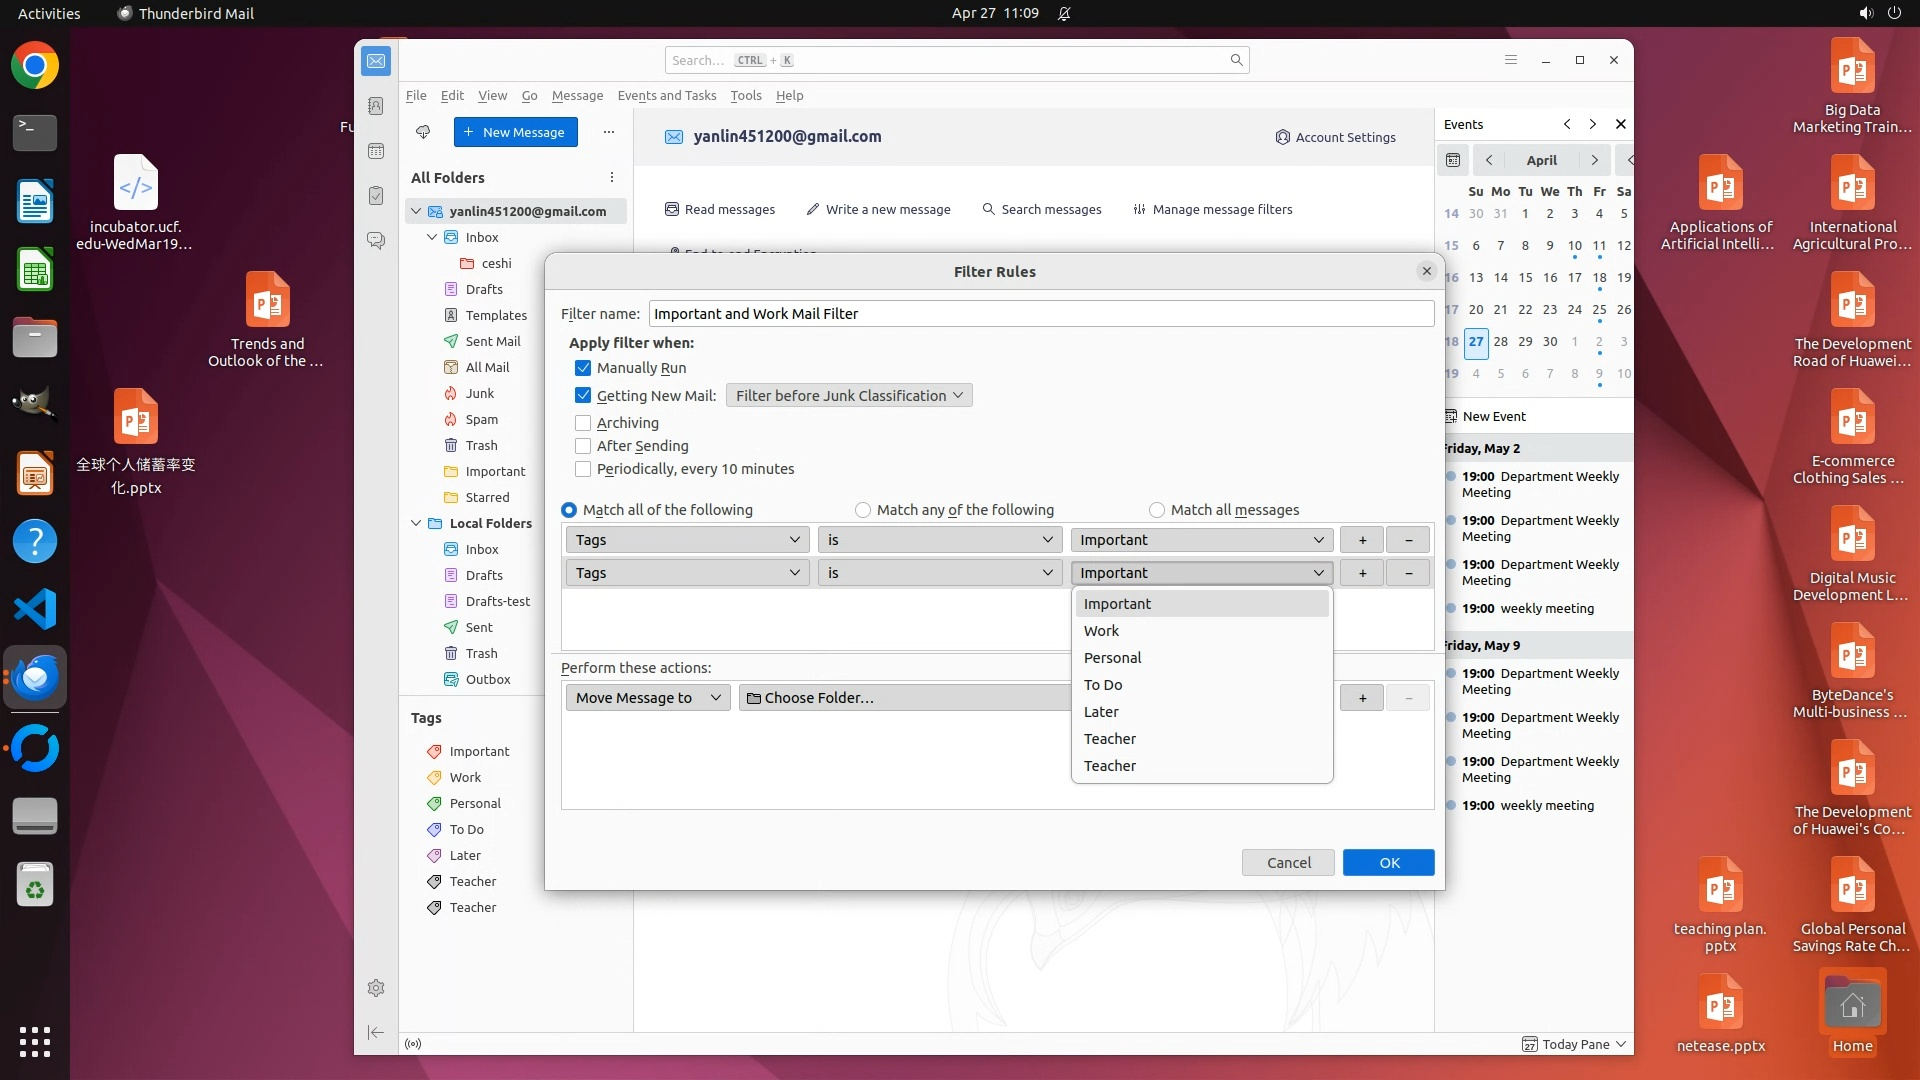
Task: Uncheck the Manually Run checkbox
Action: pos(583,368)
